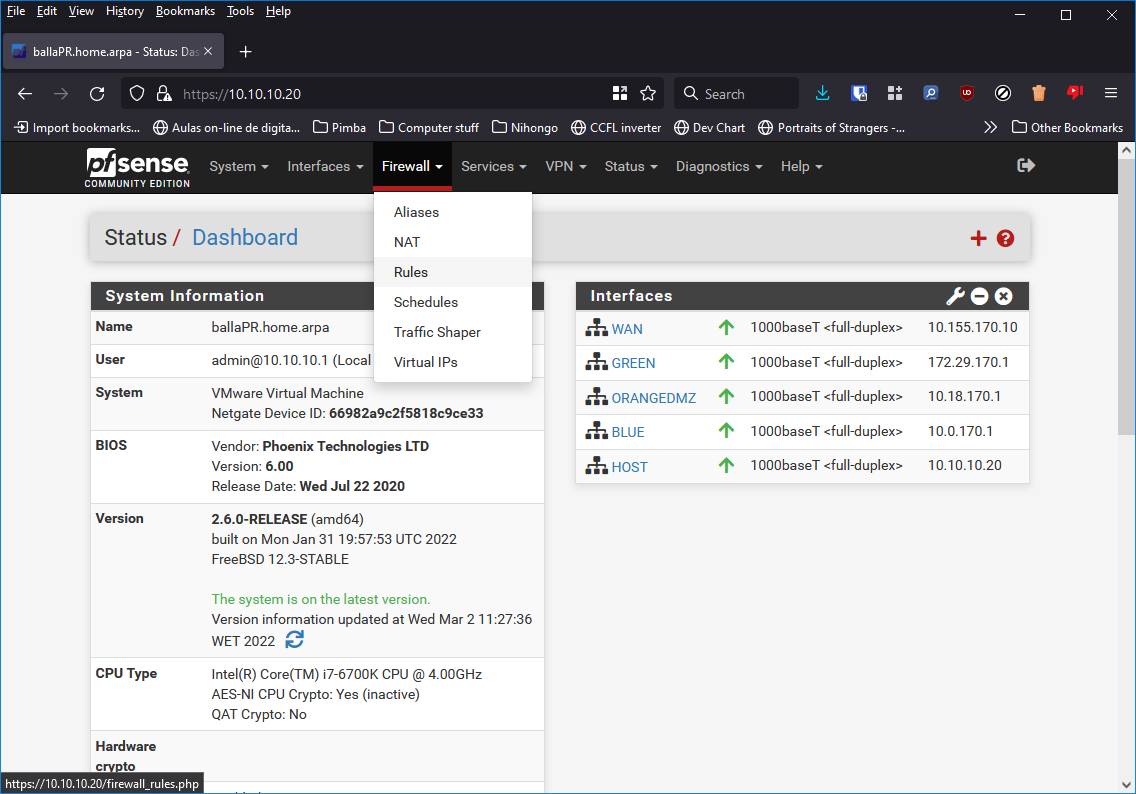Open a new browser tab
Viewport: 1136px width, 794px height.
[246, 51]
